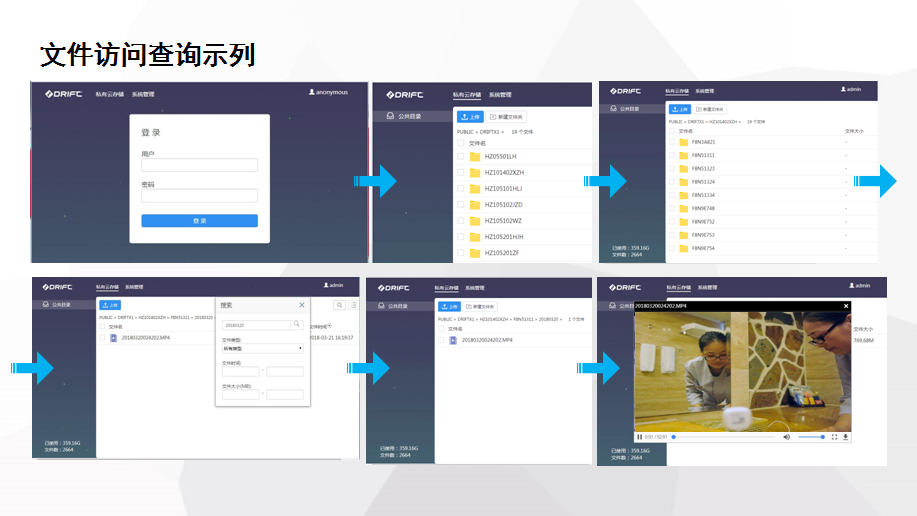Open HZ05501LH folder icon

coord(475,157)
